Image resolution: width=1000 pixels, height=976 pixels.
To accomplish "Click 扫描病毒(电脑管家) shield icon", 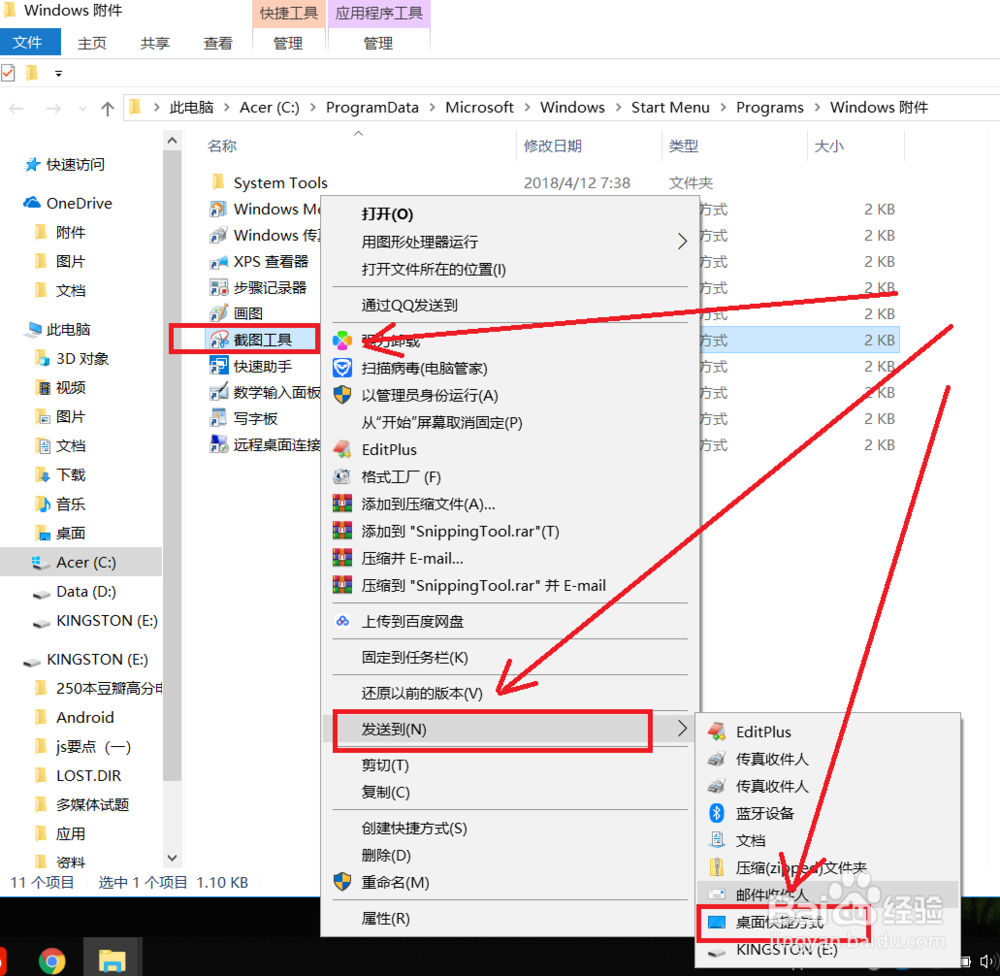I will coord(342,368).
